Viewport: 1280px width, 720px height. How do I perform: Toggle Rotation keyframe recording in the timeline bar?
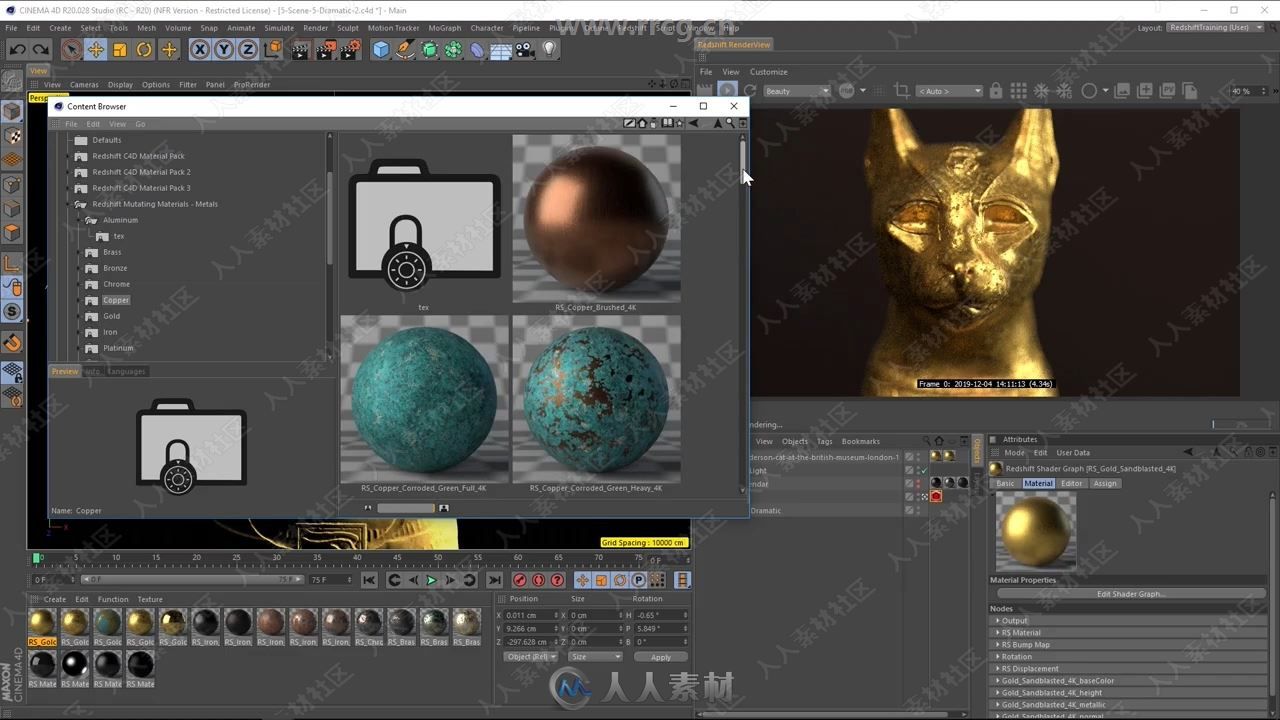tap(620, 580)
